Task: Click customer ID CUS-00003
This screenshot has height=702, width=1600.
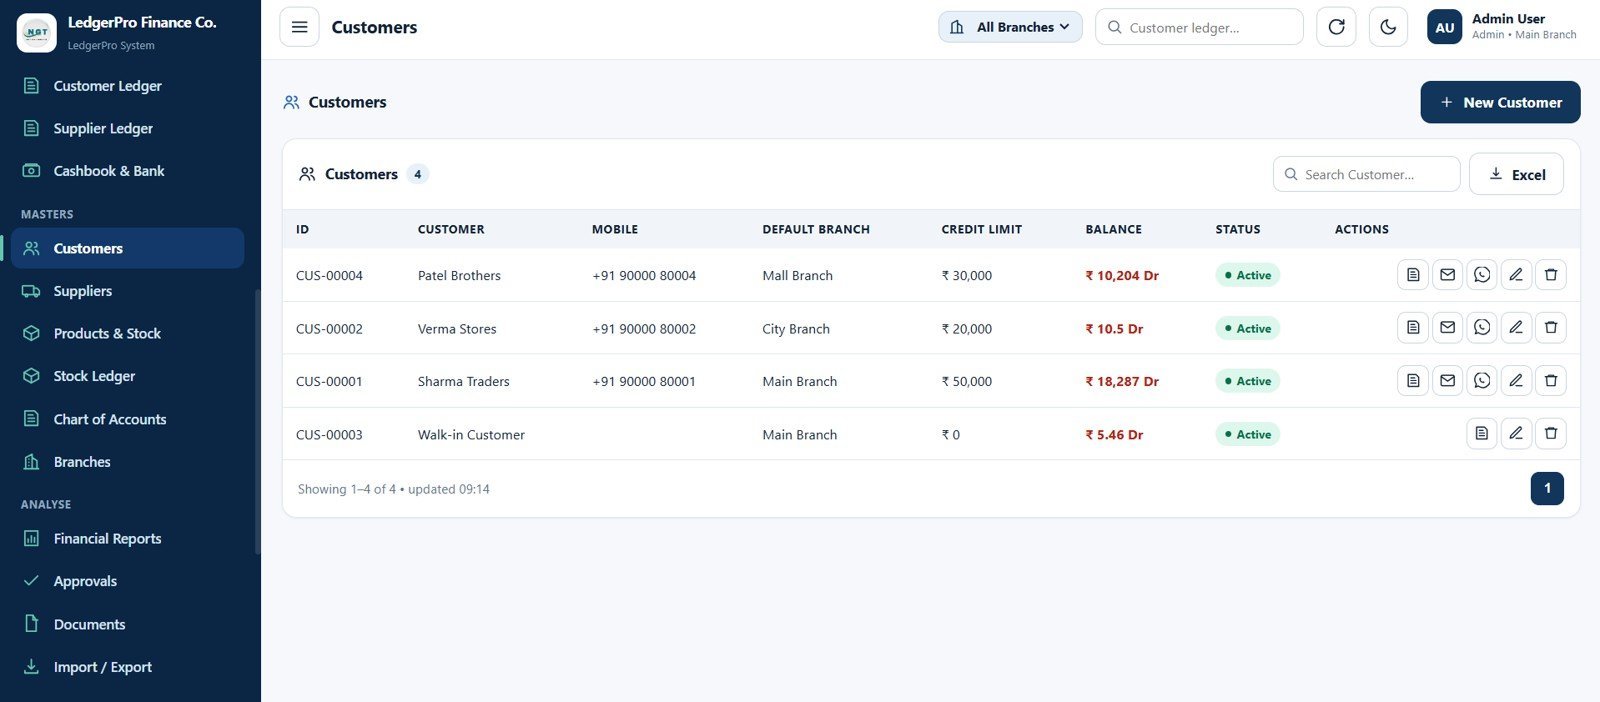Action: pyautogui.click(x=329, y=435)
